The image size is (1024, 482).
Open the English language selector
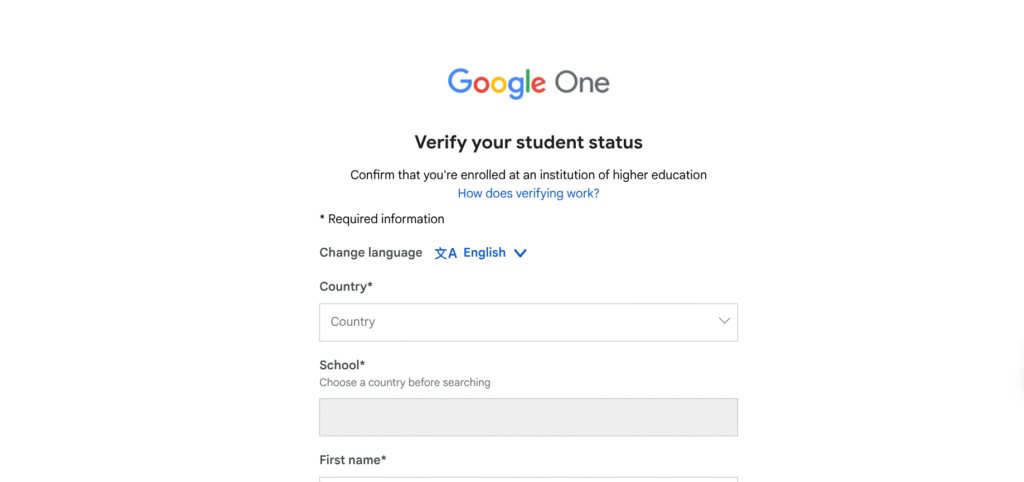pos(484,253)
